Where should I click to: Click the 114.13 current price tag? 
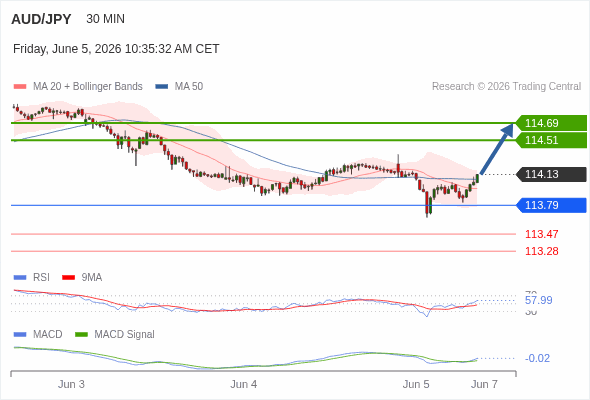pyautogui.click(x=551, y=174)
